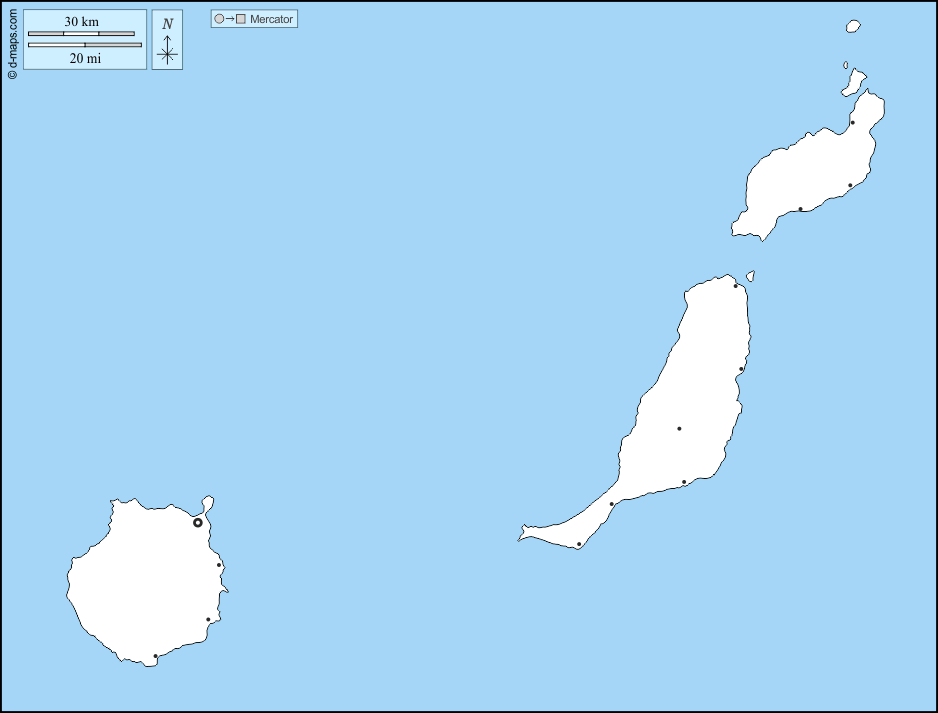938x713 pixels.
Task: Select the central inland dot on Fuerteventura
Action: (679, 429)
